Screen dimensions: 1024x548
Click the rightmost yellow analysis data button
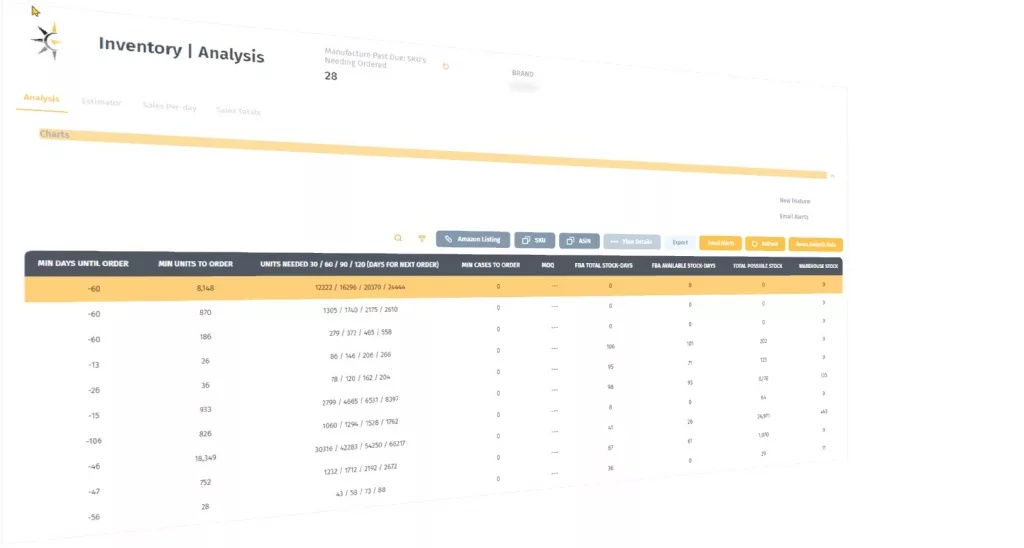click(816, 244)
